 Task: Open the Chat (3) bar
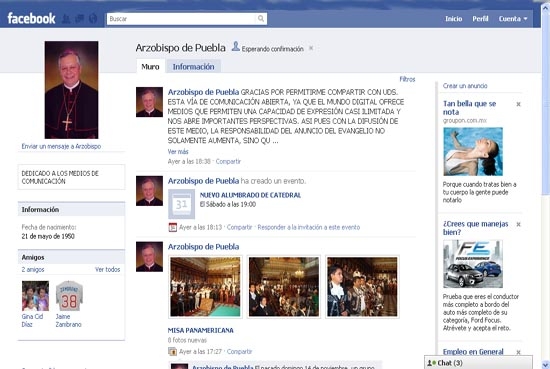(x=478, y=363)
